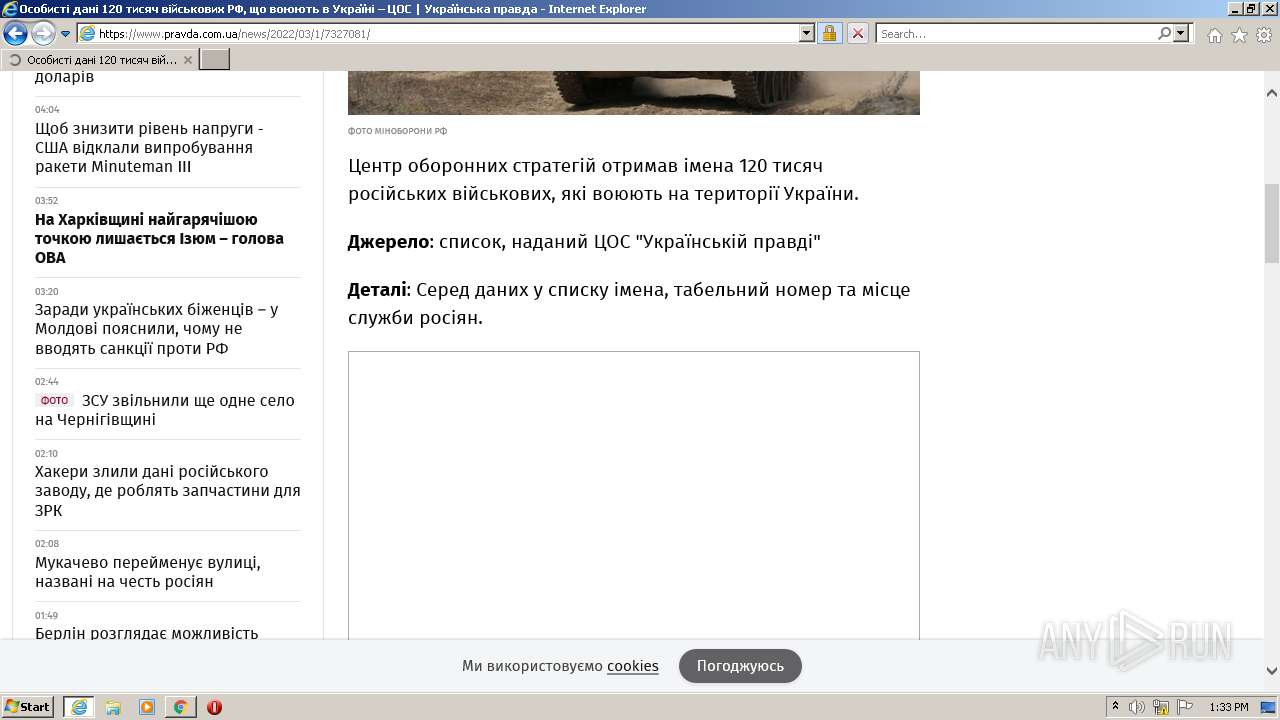1280x720 pixels.
Task: Go to the Home page icon
Action: (x=1214, y=35)
